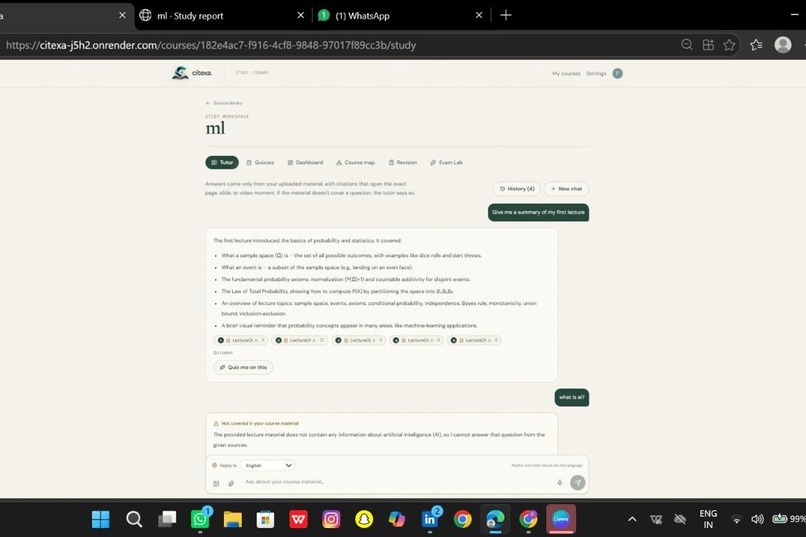
Task: Open WPS Office from the taskbar
Action: 299,520
